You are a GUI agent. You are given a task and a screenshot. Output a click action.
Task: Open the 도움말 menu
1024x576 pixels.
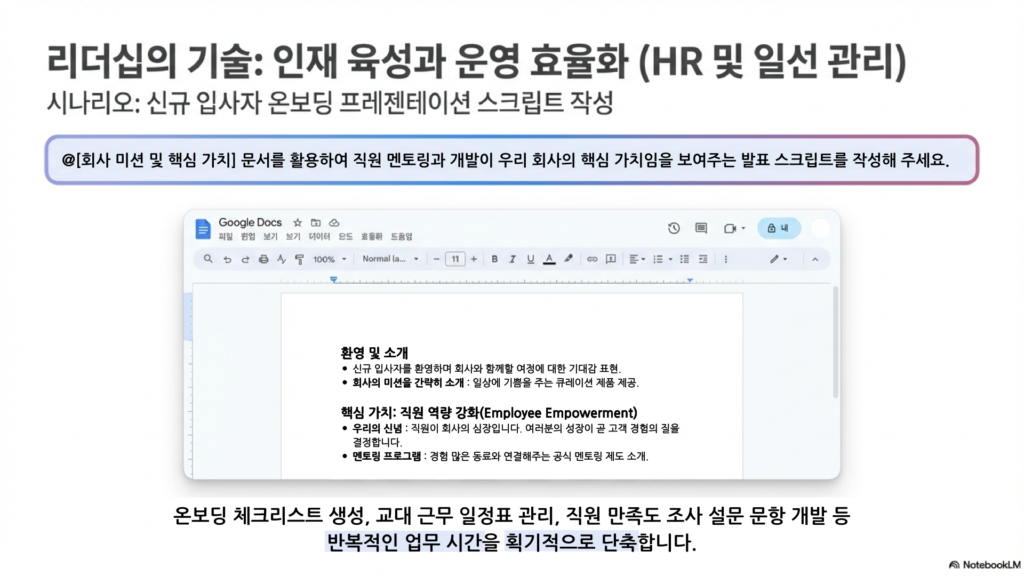401,237
